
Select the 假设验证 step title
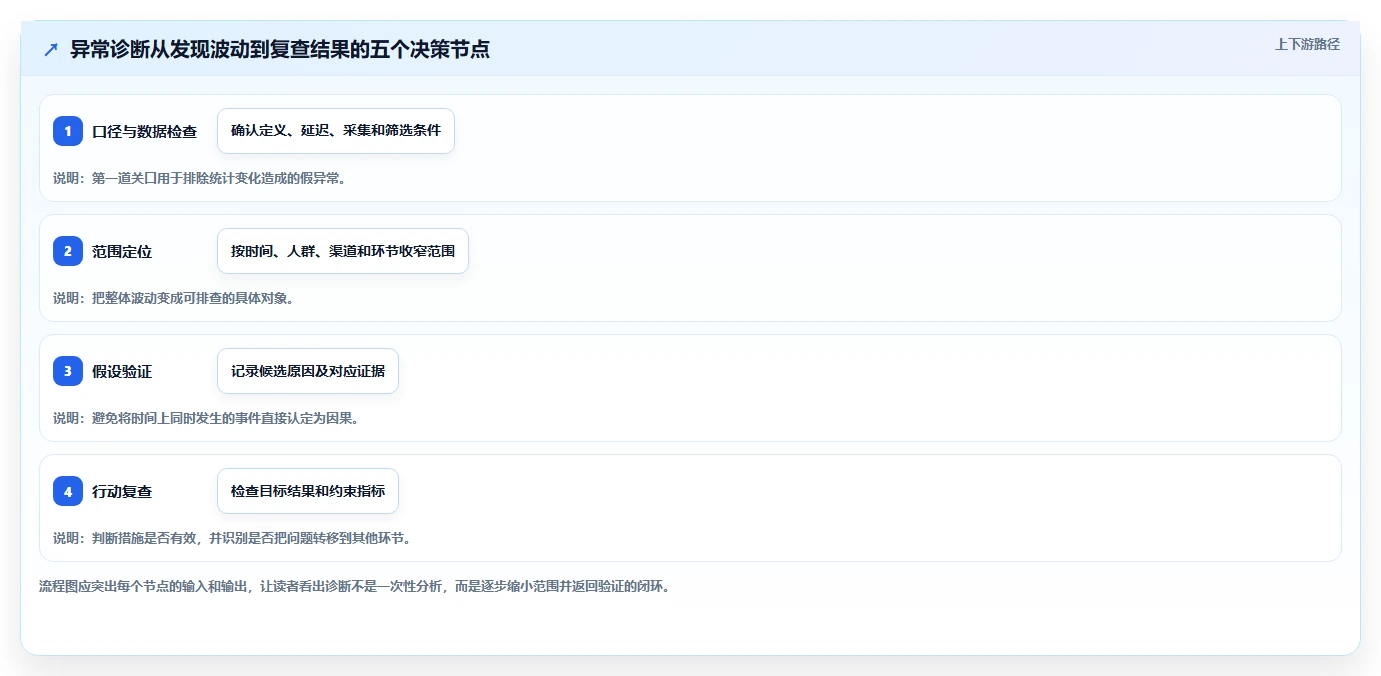[x=122, y=371]
